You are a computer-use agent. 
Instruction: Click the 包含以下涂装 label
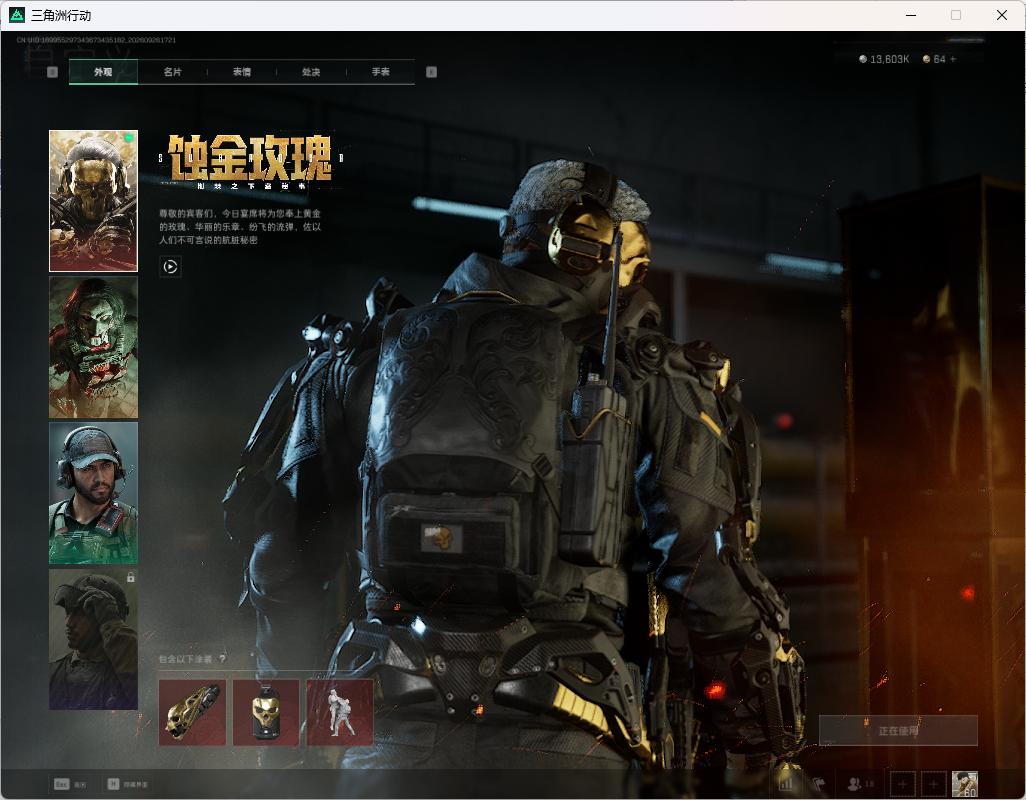coord(185,659)
